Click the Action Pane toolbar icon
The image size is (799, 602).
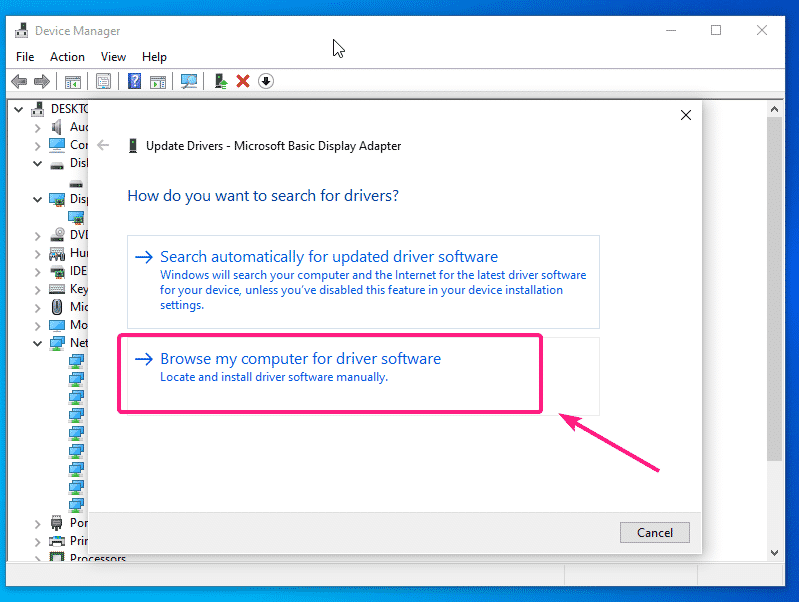[158, 82]
